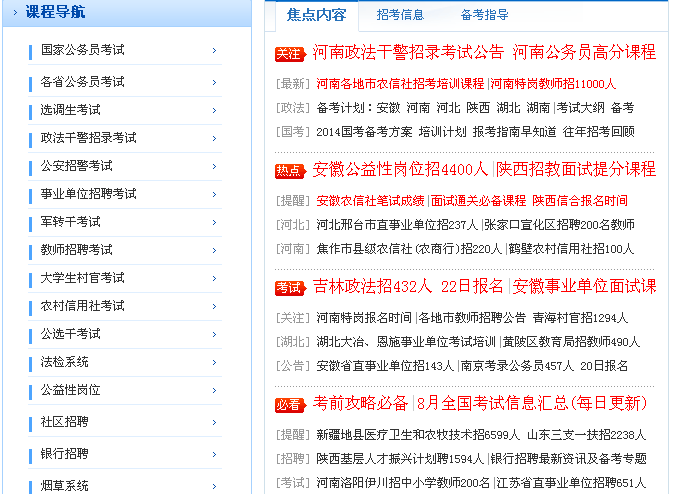
Task: Expand the 法检系统 row arrow
Action: [214, 363]
